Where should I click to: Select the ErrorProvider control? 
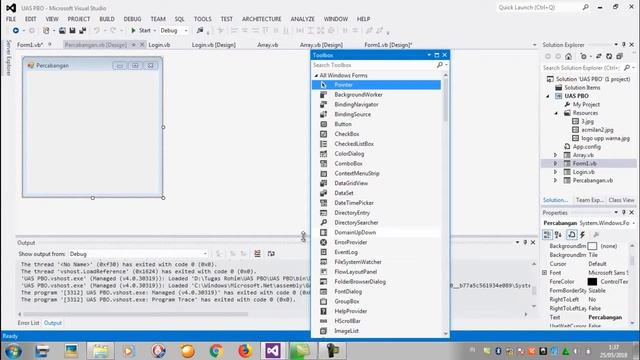tap(376, 242)
